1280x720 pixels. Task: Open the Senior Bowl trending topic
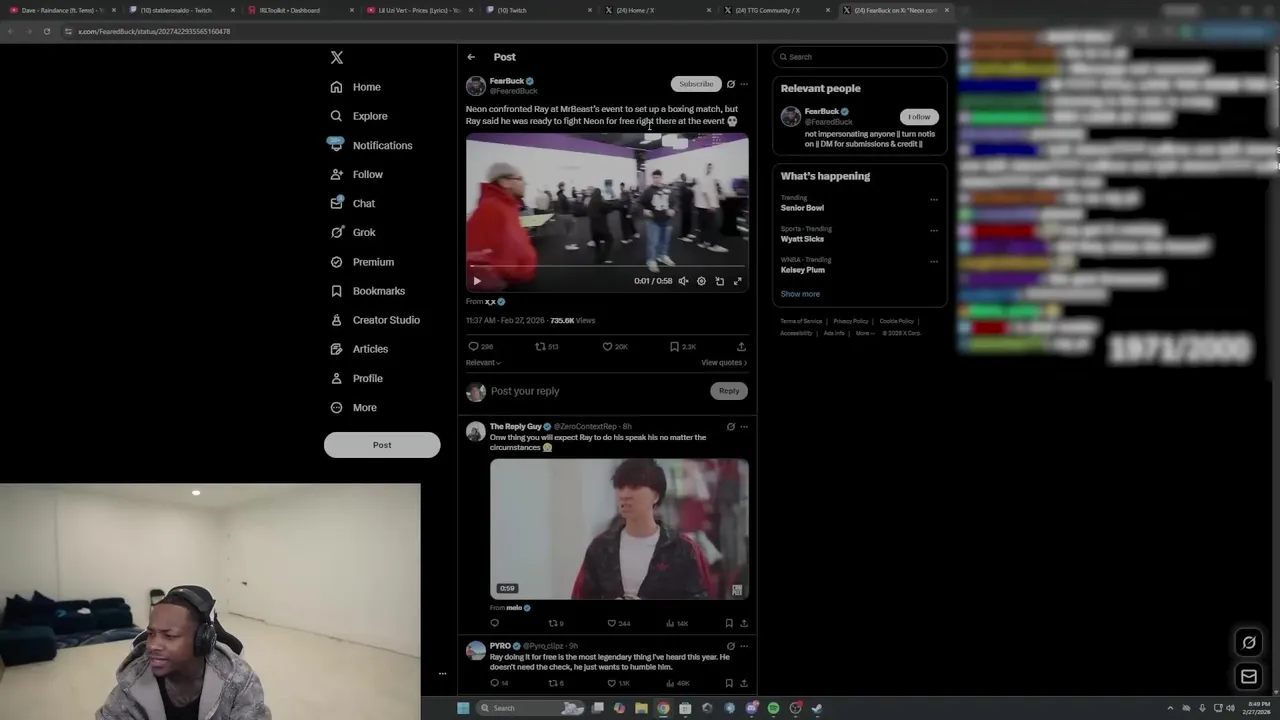pyautogui.click(x=802, y=208)
